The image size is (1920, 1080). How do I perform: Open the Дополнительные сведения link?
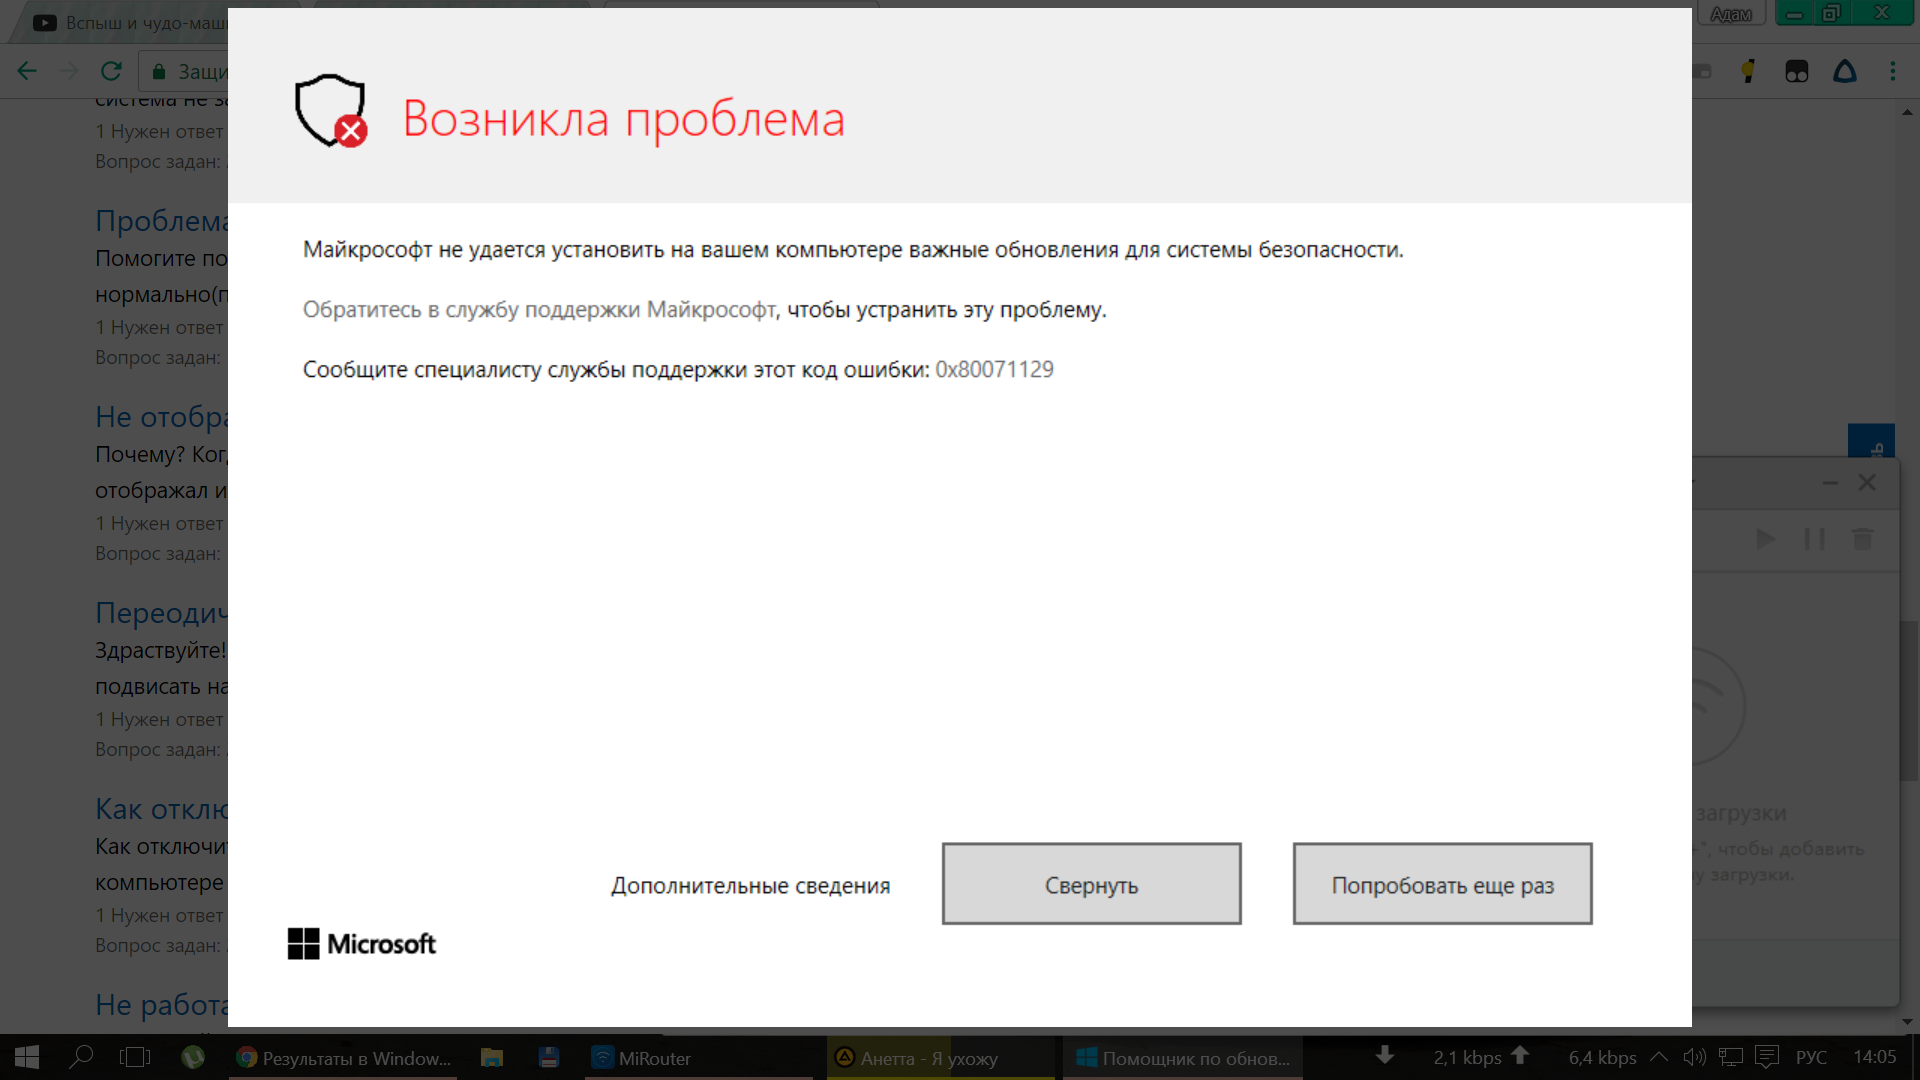[x=750, y=886]
